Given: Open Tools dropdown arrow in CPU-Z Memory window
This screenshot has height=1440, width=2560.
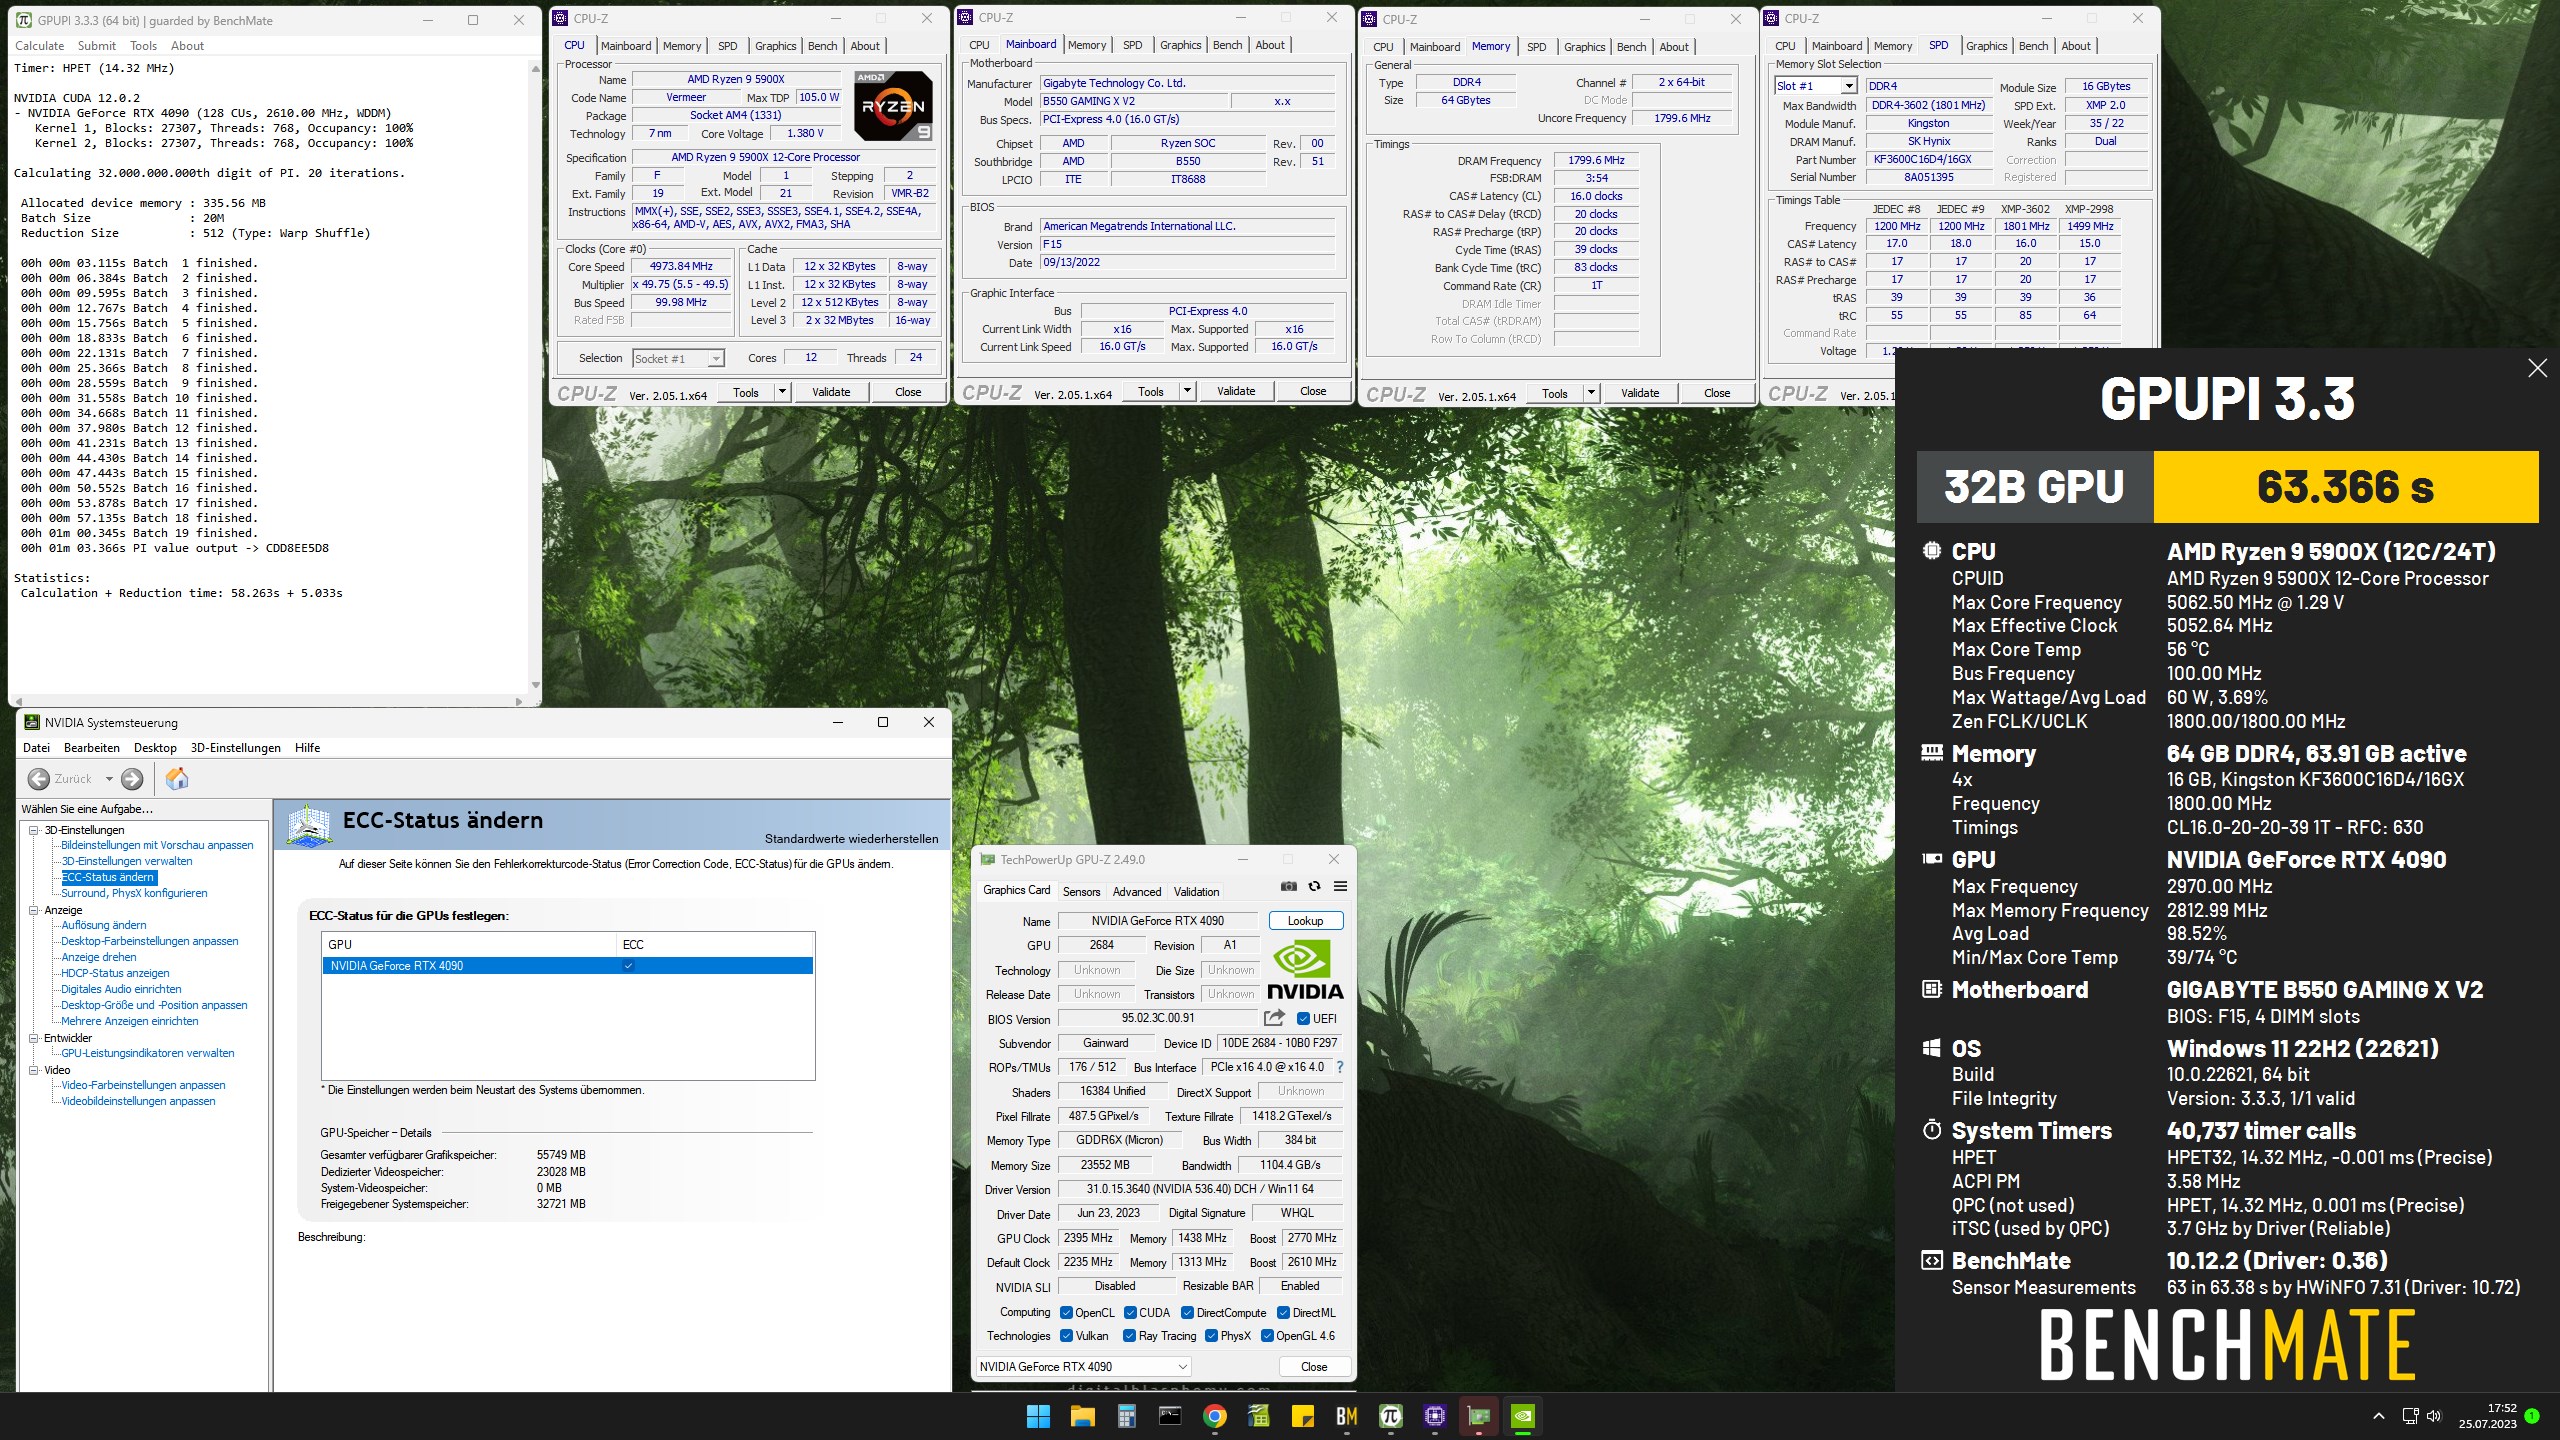Looking at the screenshot, I should point(1591,393).
